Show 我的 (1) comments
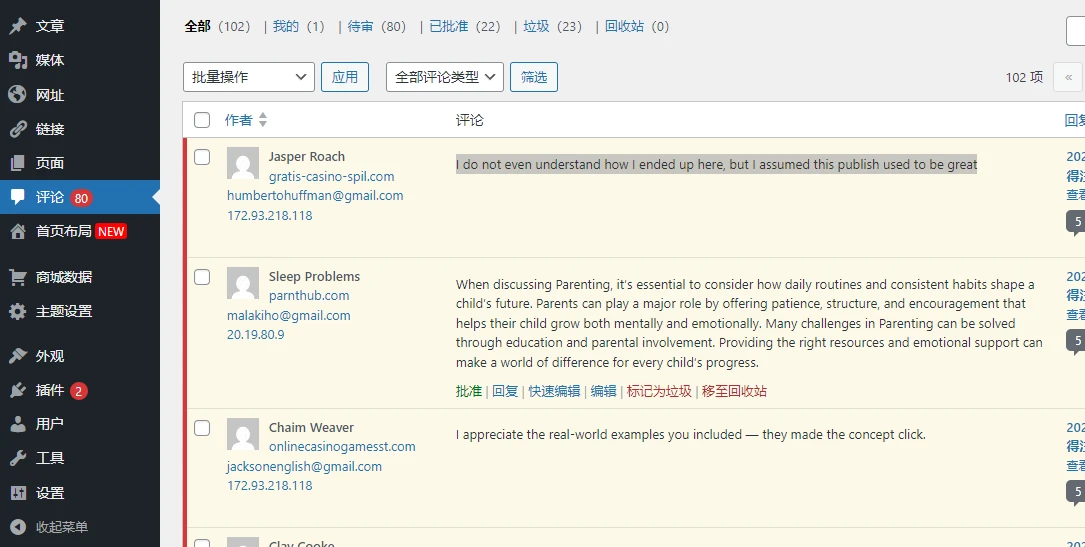Viewport: 1085px width, 547px height. point(298,26)
